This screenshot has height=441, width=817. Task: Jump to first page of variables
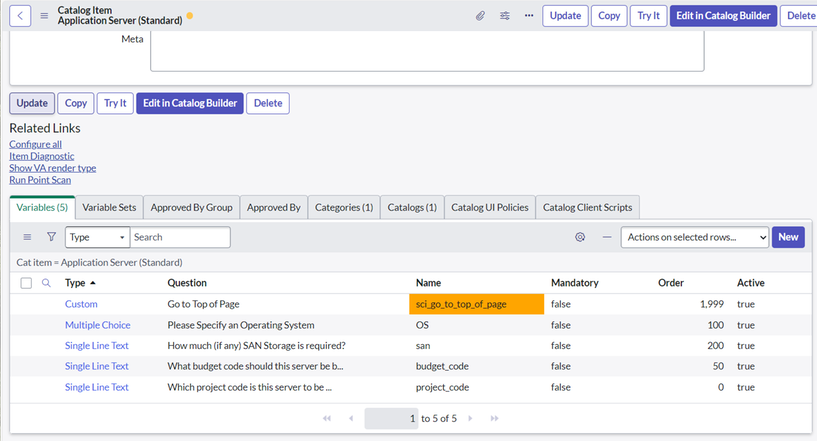(x=327, y=418)
